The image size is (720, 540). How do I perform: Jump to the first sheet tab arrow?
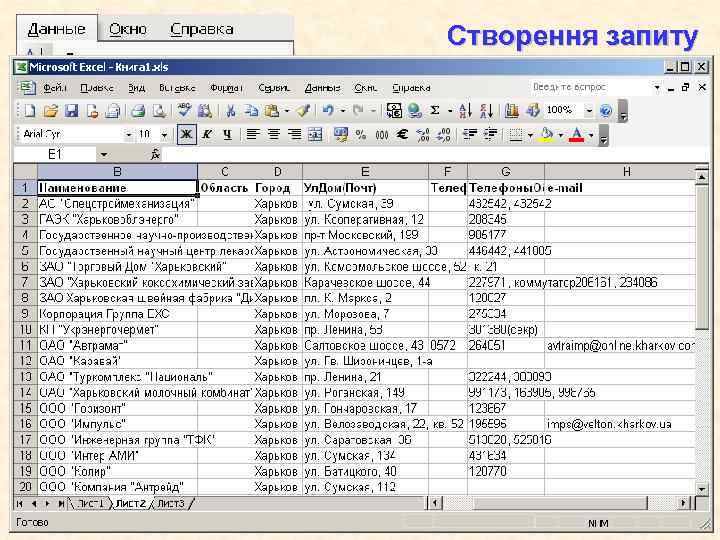point(20,503)
